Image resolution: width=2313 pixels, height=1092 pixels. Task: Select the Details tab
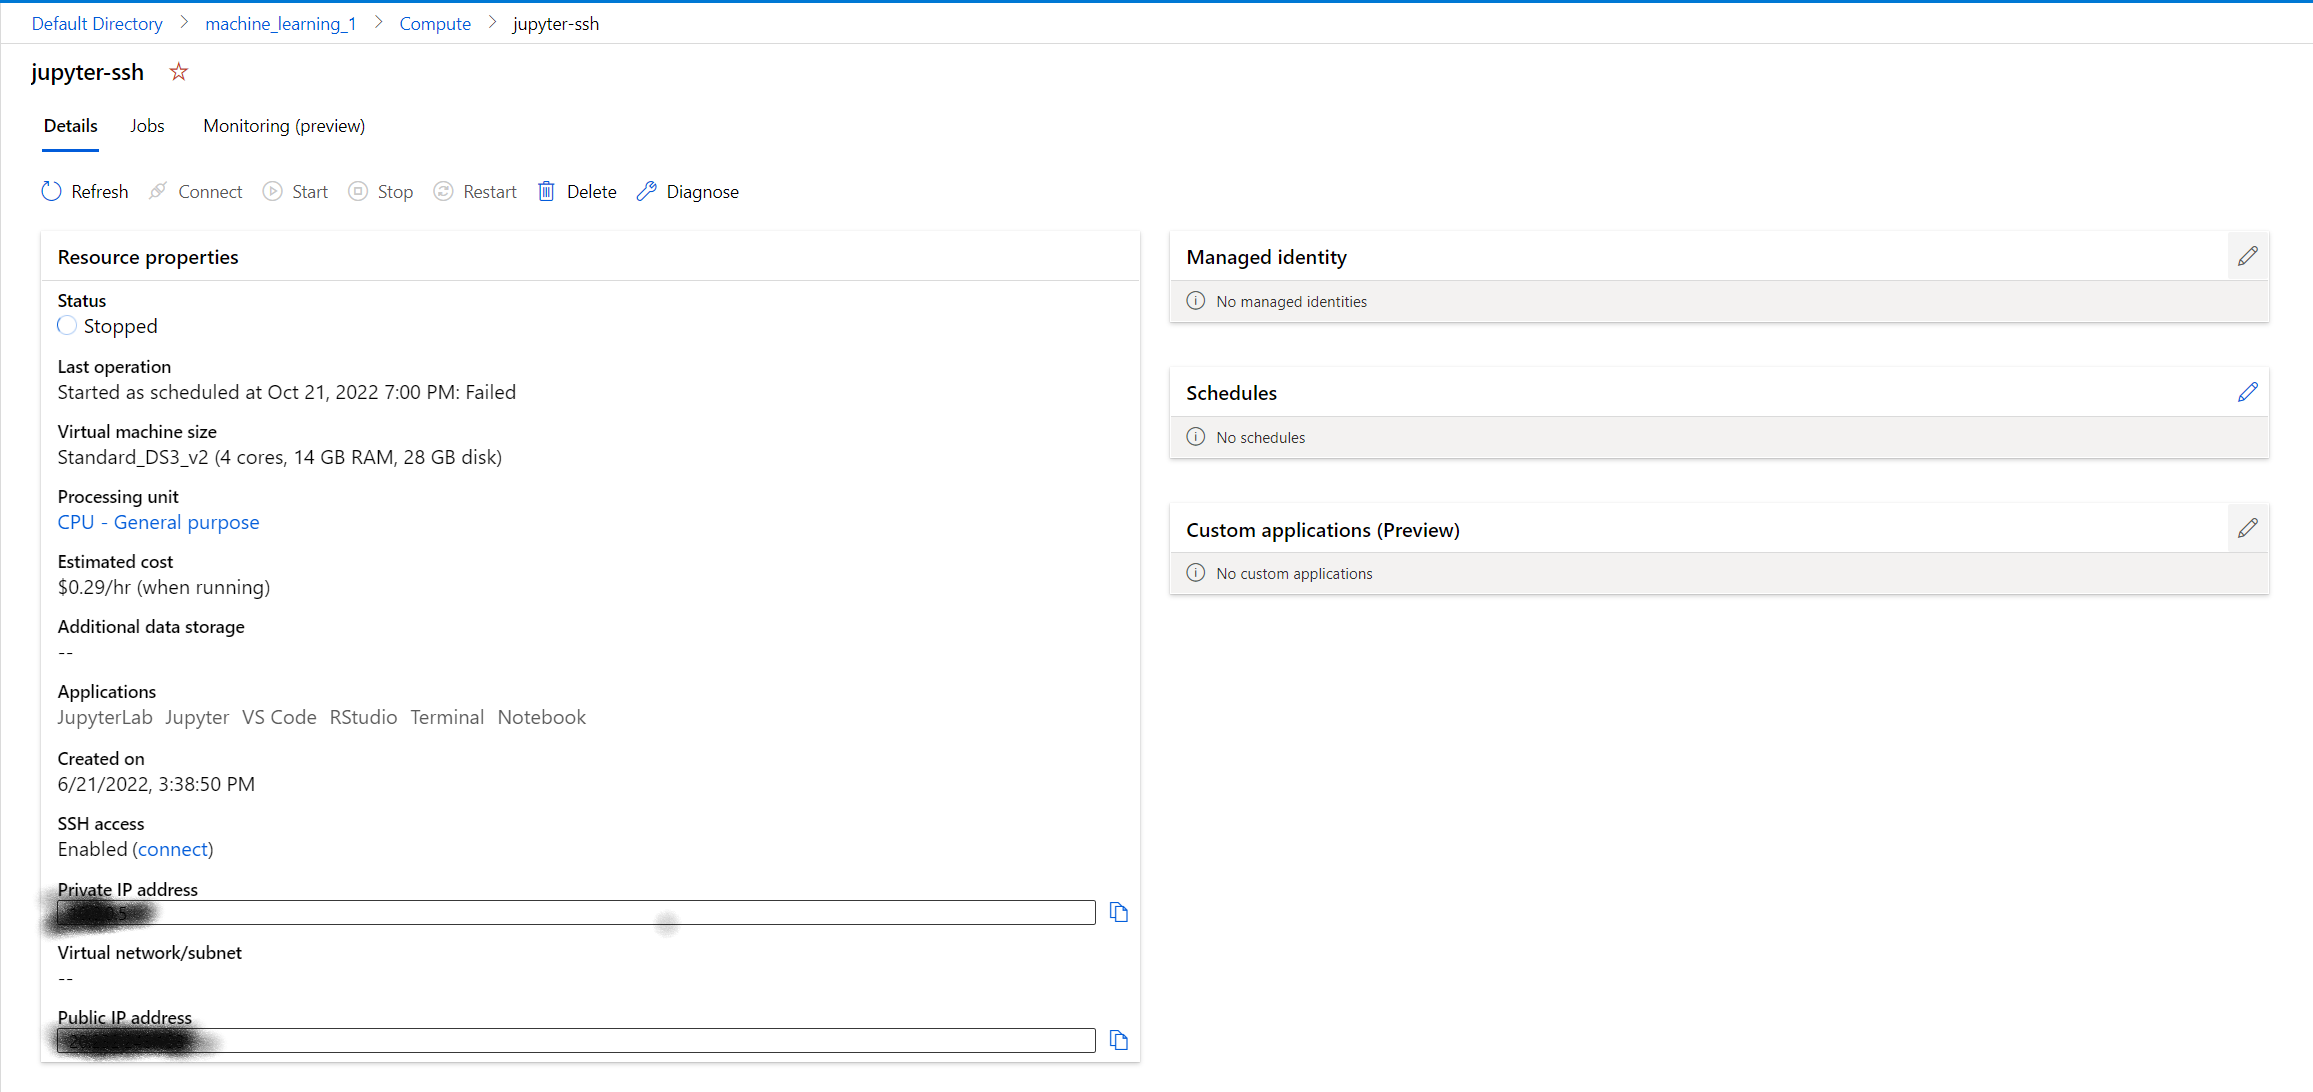71,126
